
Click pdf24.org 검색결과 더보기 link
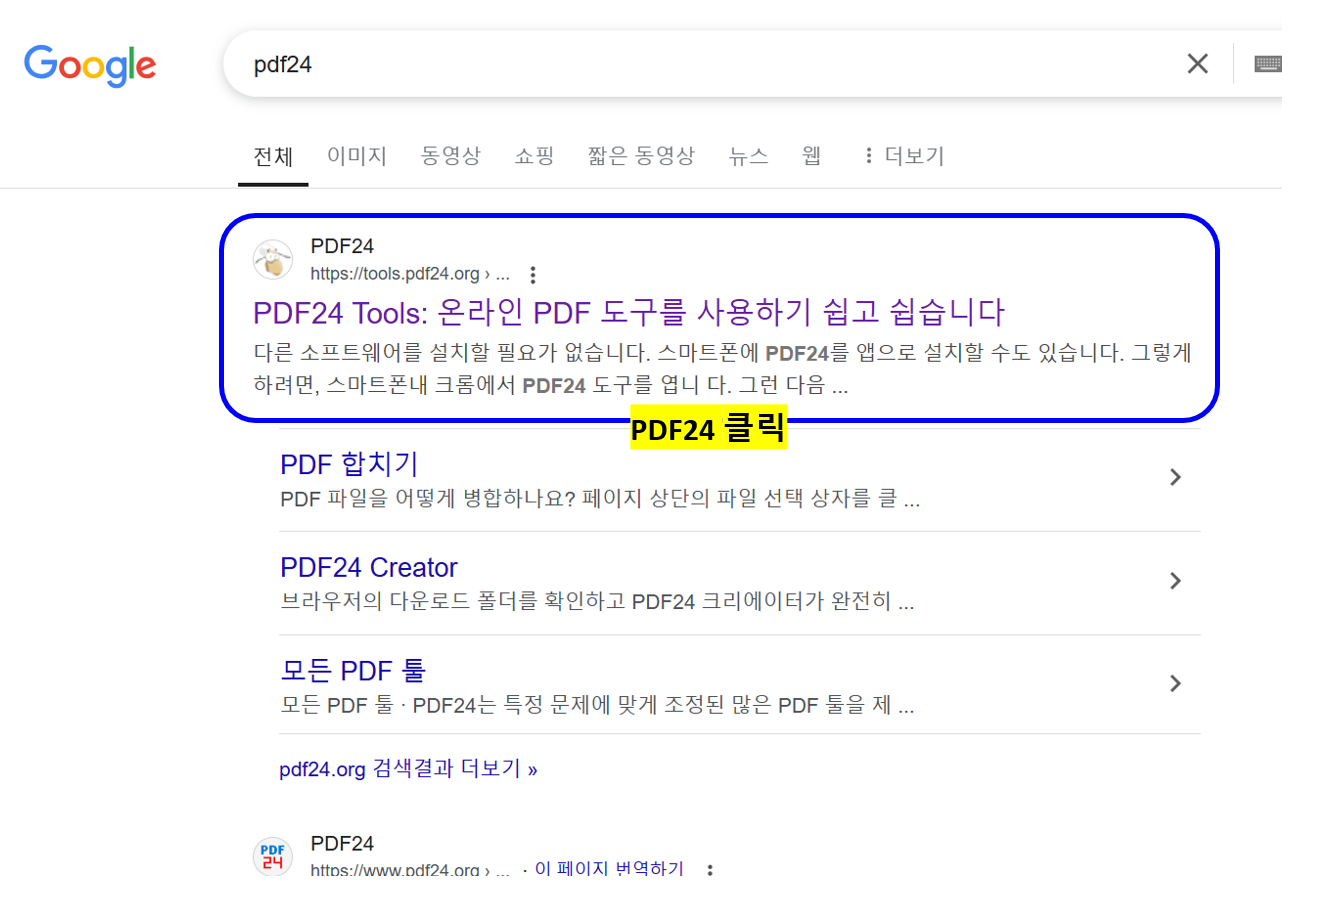tap(408, 769)
